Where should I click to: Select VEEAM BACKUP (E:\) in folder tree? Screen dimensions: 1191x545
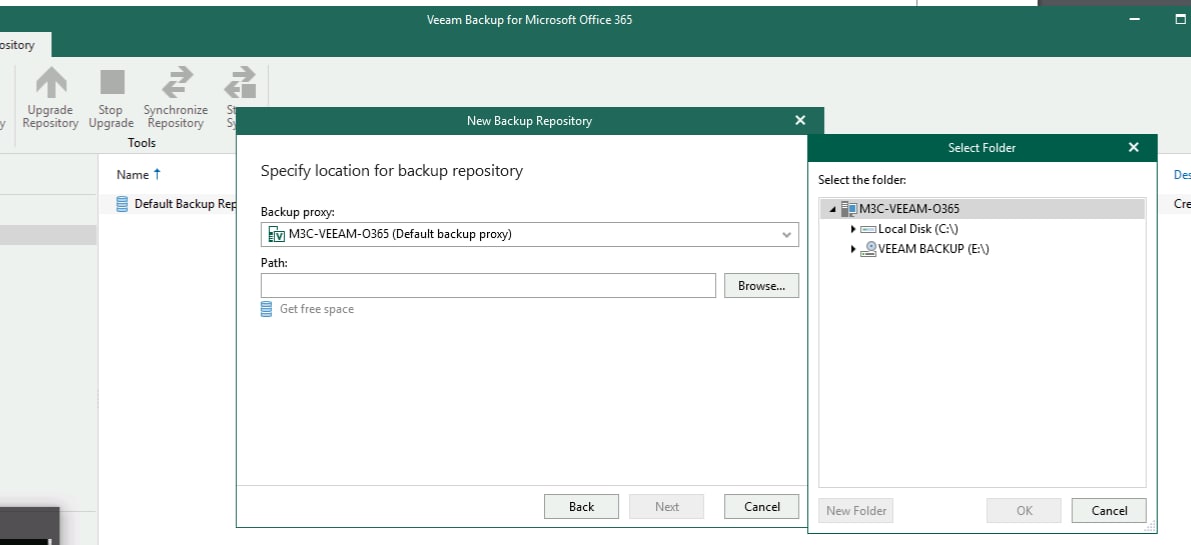pos(934,249)
